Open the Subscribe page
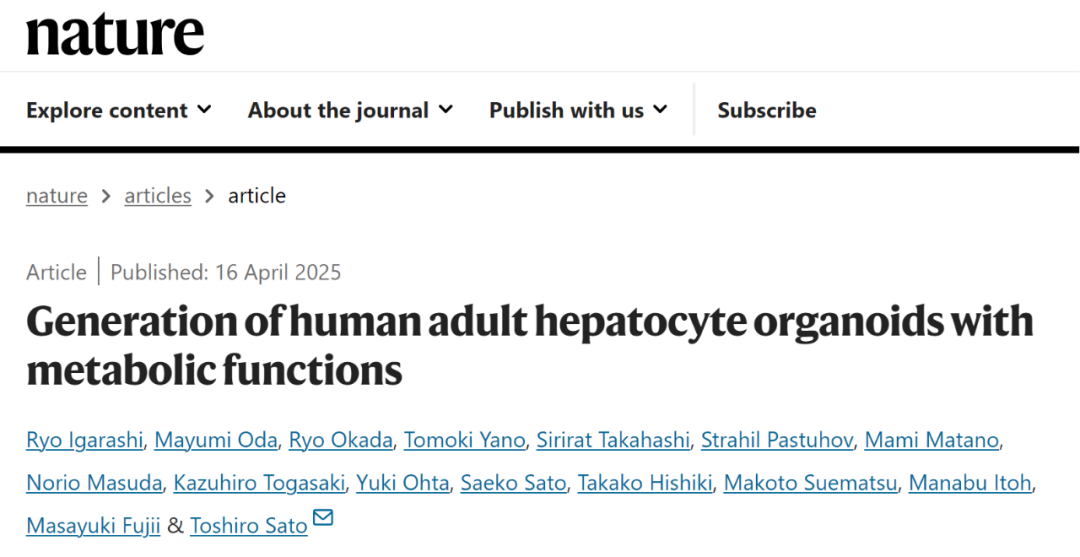The width and height of the screenshot is (1080, 557). [x=766, y=110]
